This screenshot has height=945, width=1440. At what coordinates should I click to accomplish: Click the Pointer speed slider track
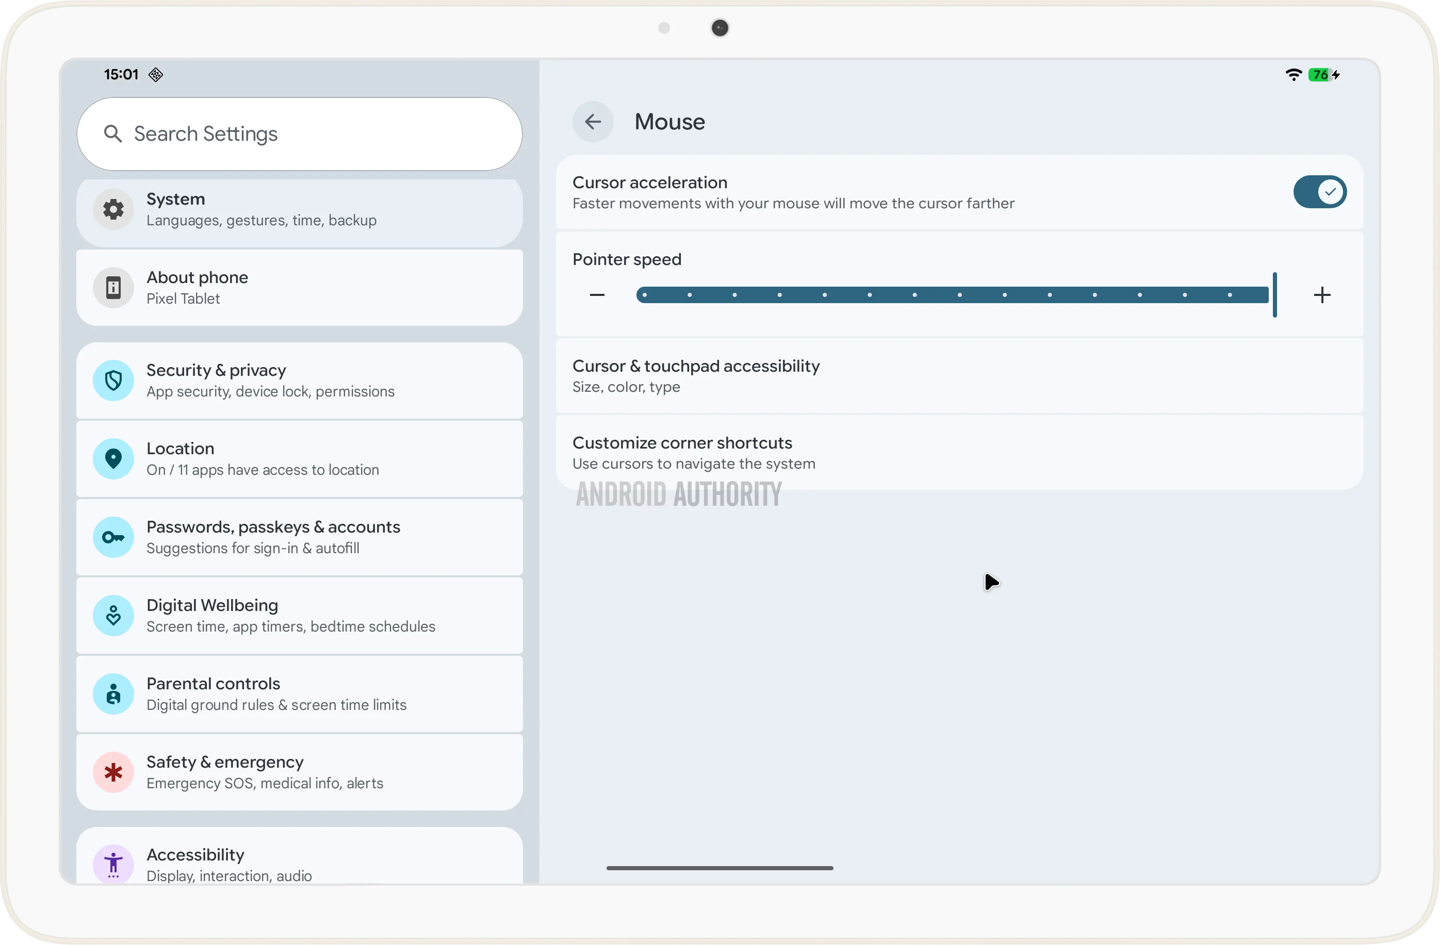tap(952, 295)
